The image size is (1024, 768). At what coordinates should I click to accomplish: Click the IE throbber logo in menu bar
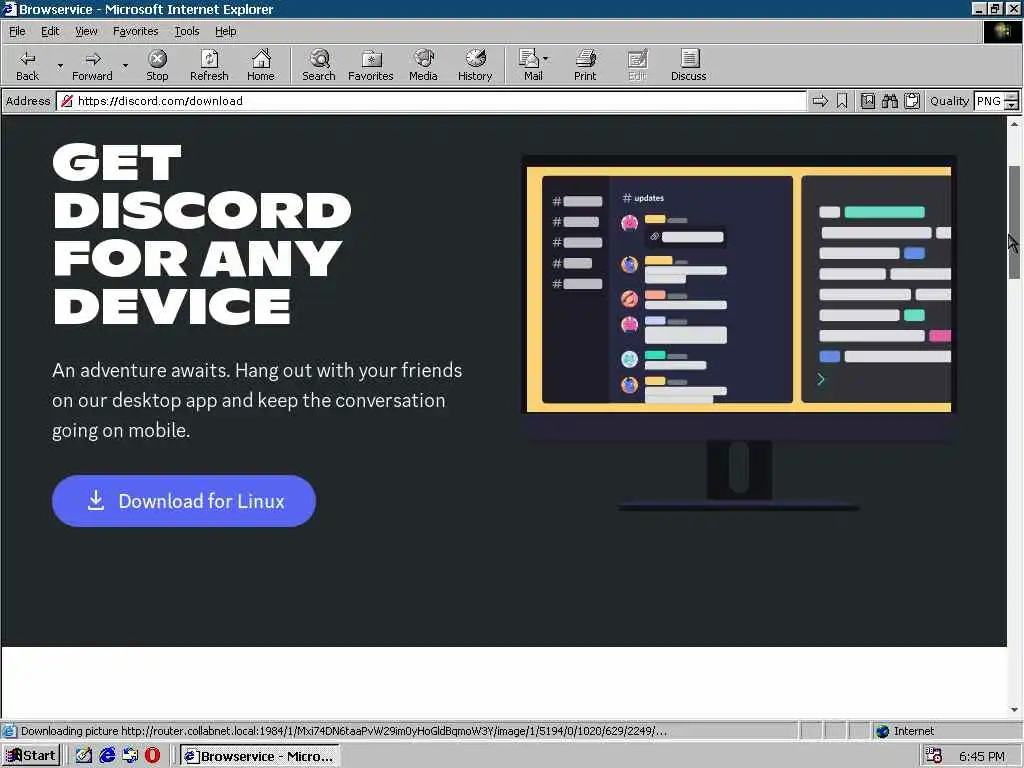pyautogui.click(x=1001, y=32)
